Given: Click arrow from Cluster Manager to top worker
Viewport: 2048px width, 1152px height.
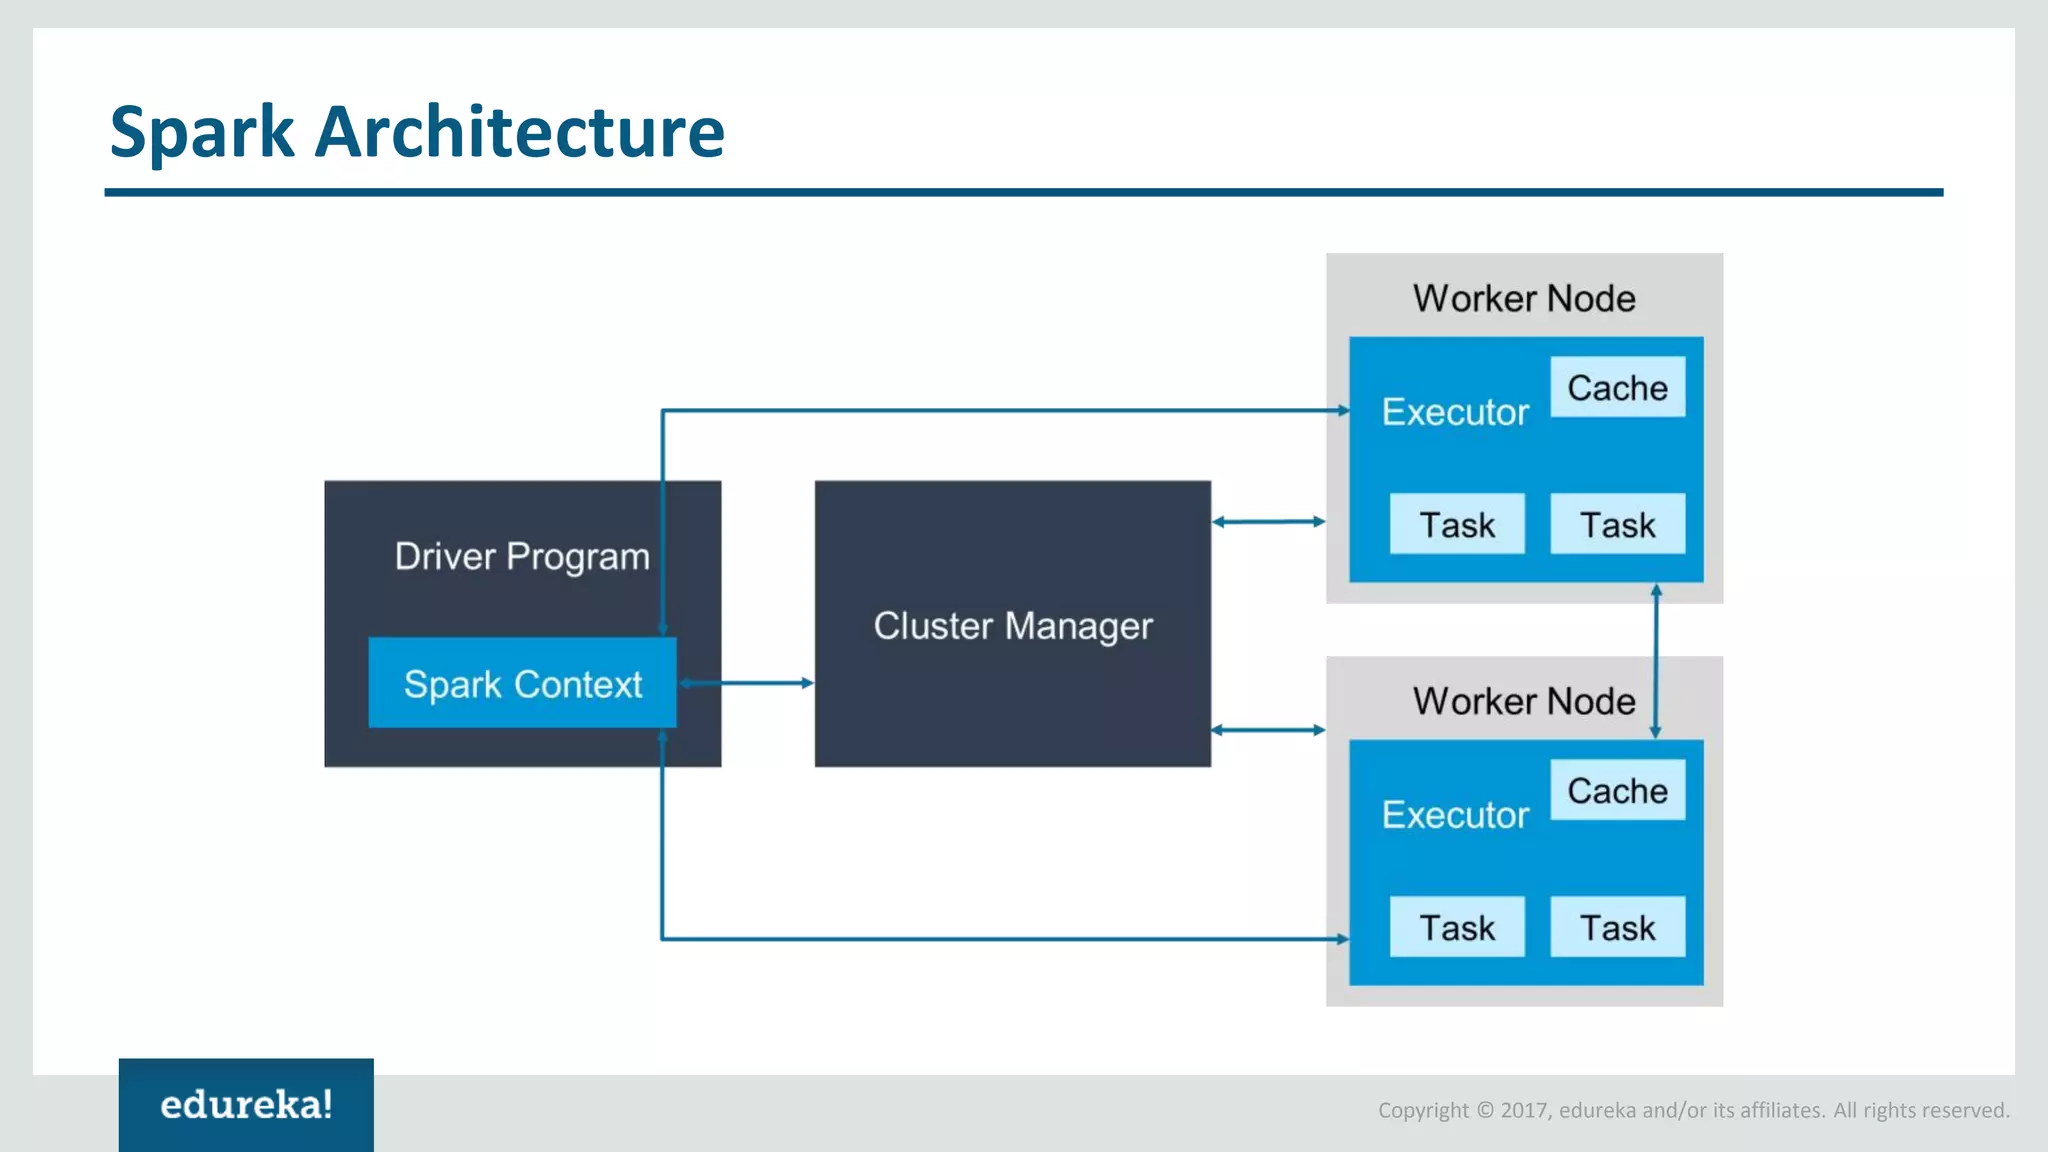Looking at the screenshot, I should click(x=1268, y=521).
